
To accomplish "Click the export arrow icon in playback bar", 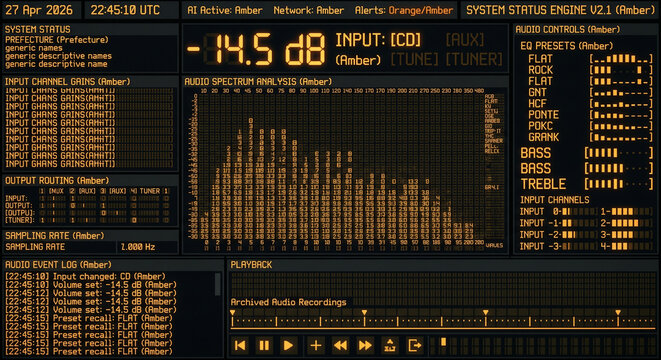I will (x=415, y=346).
